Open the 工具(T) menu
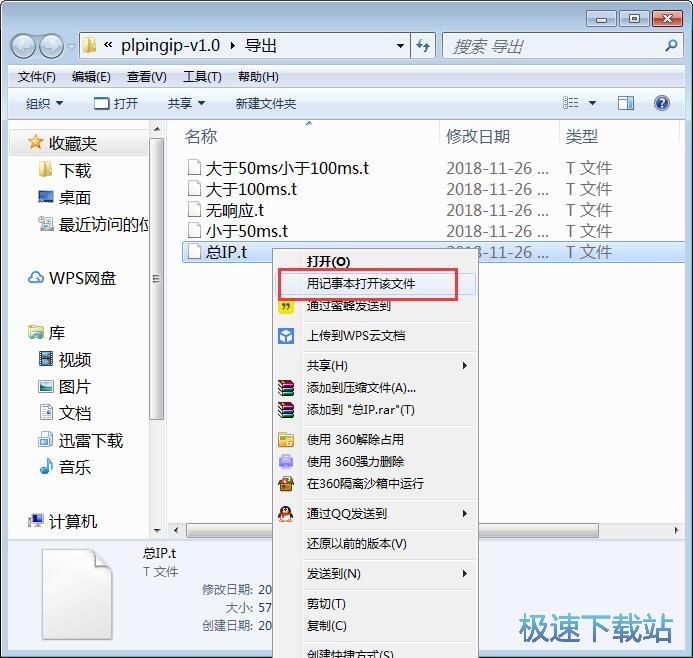Screen dimensions: 693x658 tap(202, 77)
